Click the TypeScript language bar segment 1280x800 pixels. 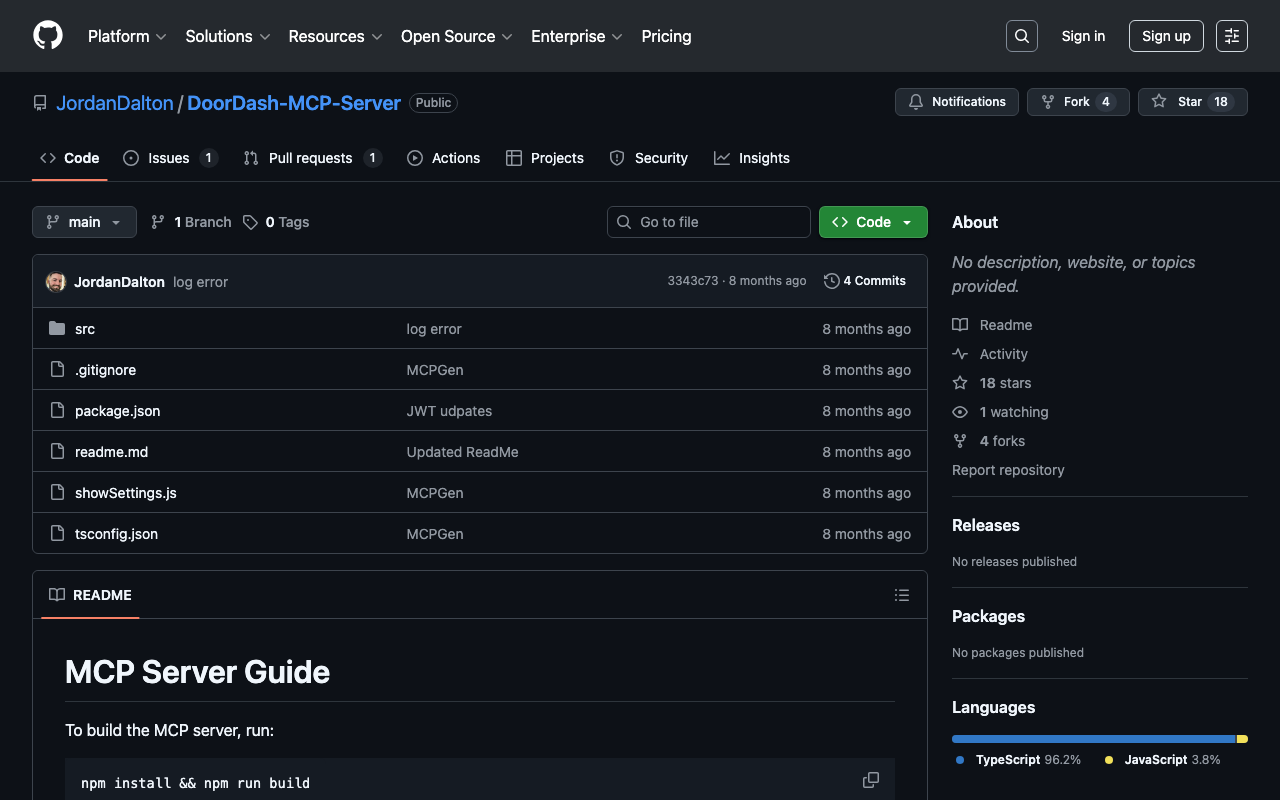pos(1093,739)
